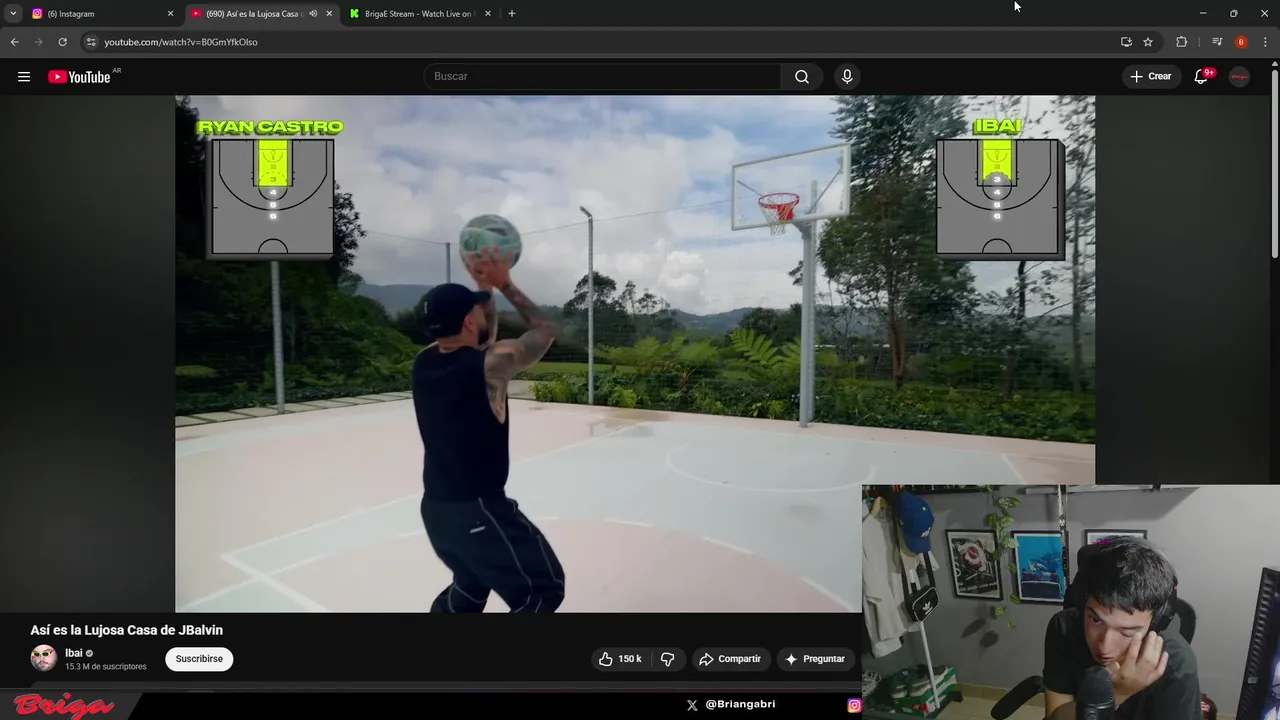
Task: Close the BrigaE Stream tab
Action: 488,14
